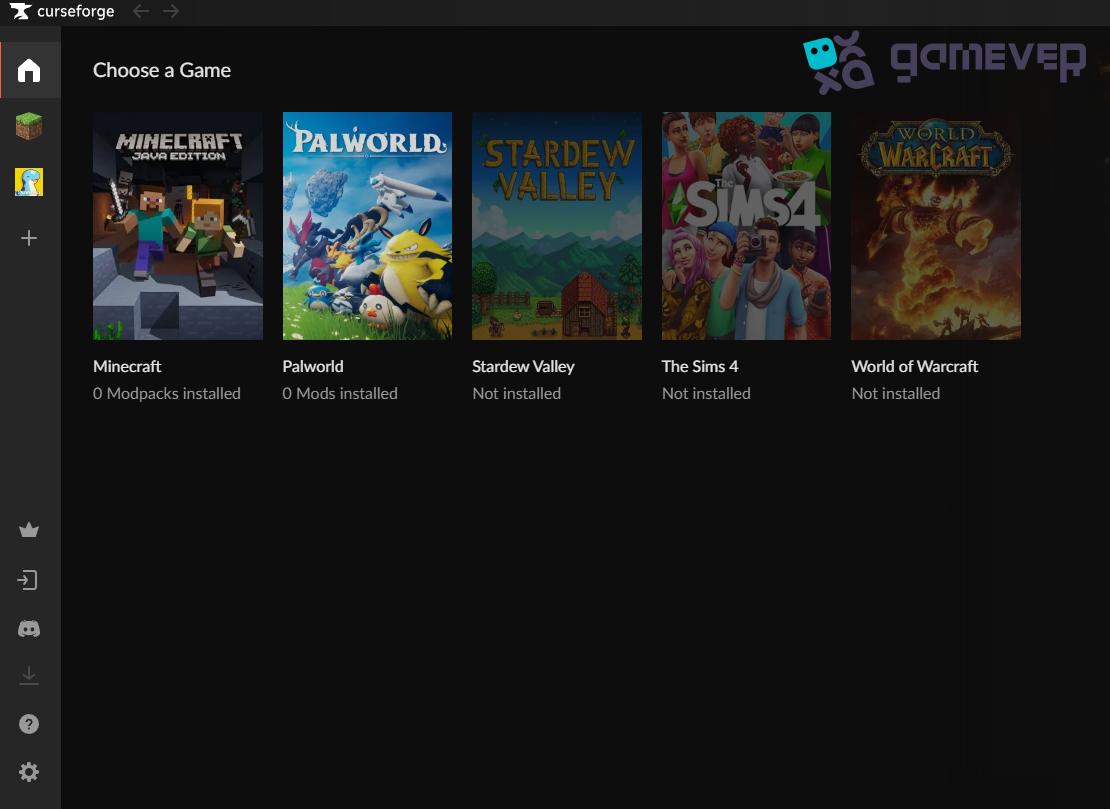Image resolution: width=1110 pixels, height=809 pixels.
Task: Click the back navigation arrow
Action: pos(140,11)
